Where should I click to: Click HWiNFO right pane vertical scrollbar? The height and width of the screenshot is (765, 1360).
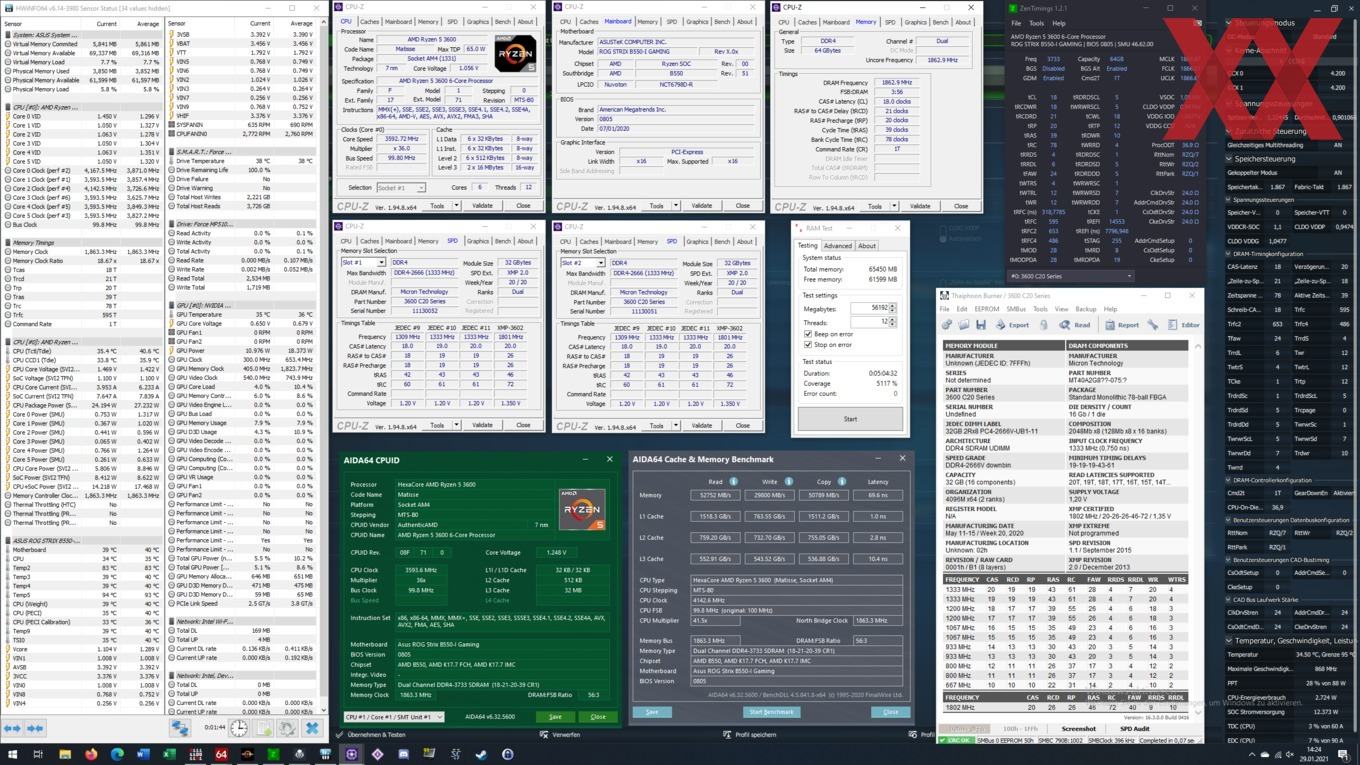point(322,365)
